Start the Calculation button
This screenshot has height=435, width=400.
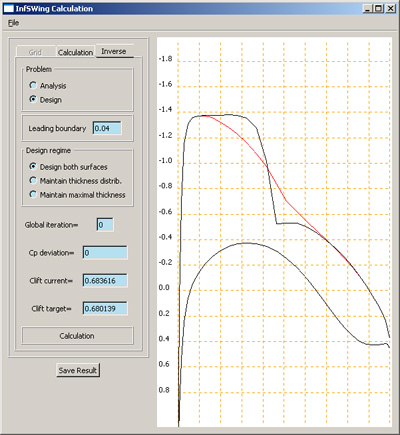tap(77, 335)
